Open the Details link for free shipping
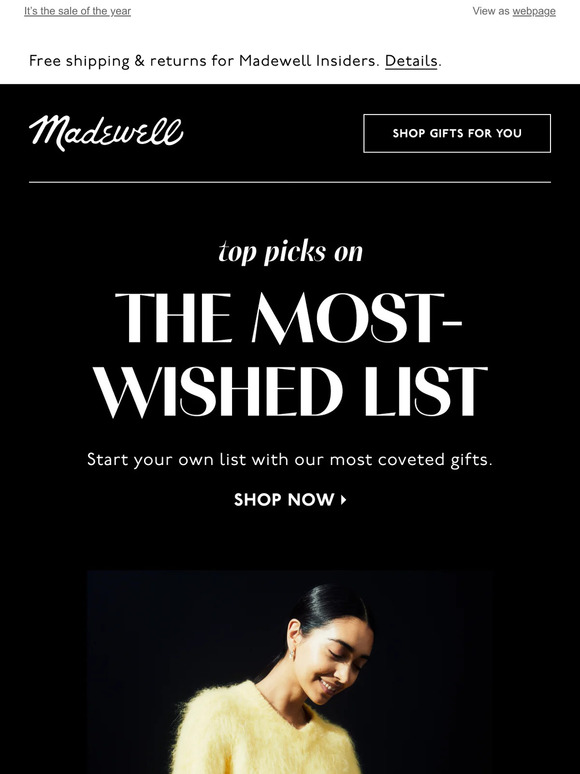The height and width of the screenshot is (774, 580). pyautogui.click(x=411, y=61)
